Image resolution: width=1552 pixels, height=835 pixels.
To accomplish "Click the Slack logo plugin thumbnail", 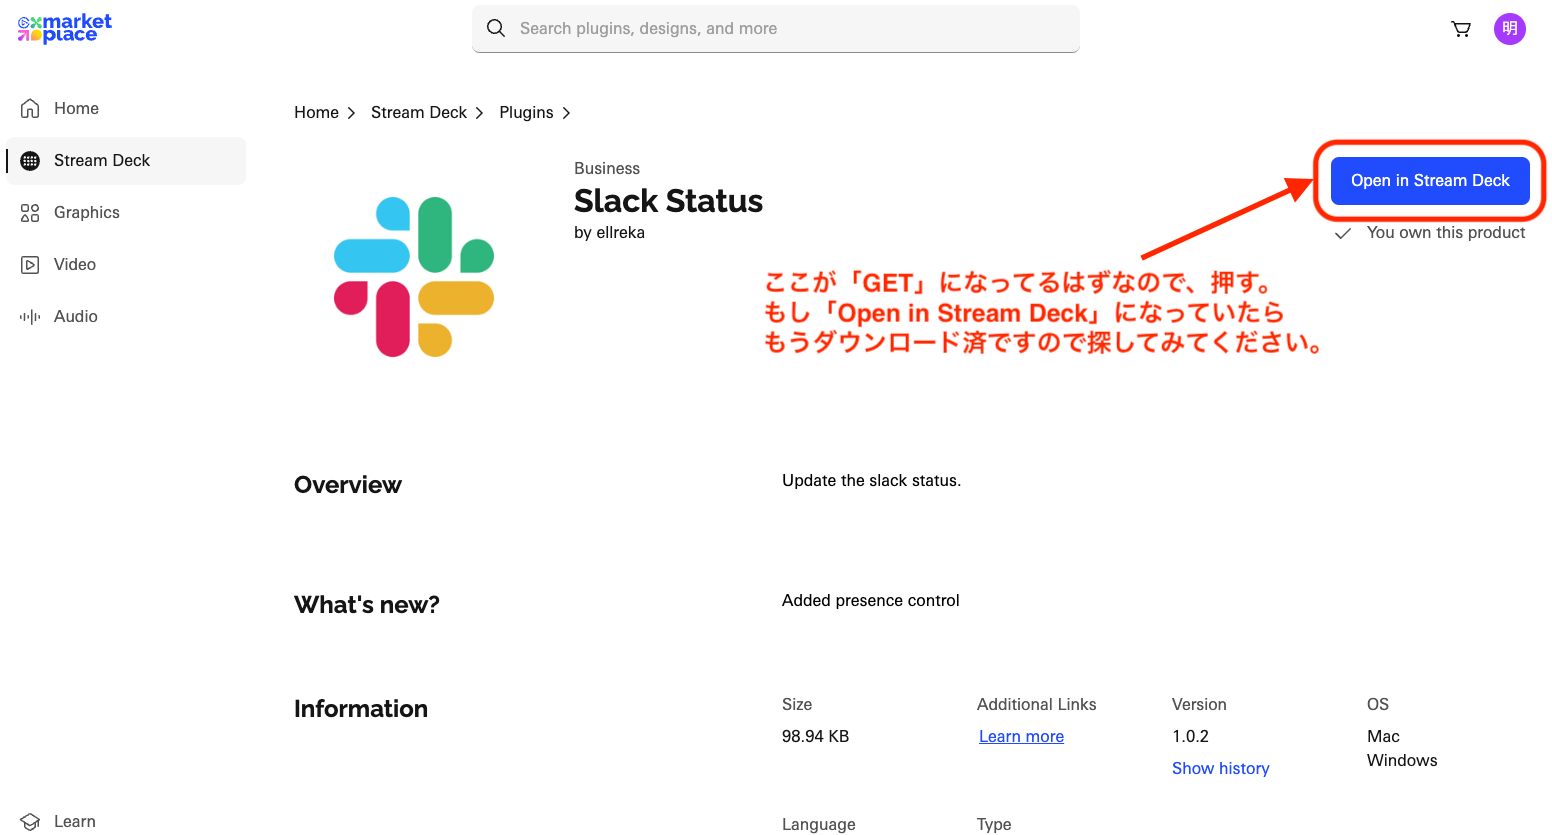I will (x=414, y=277).
